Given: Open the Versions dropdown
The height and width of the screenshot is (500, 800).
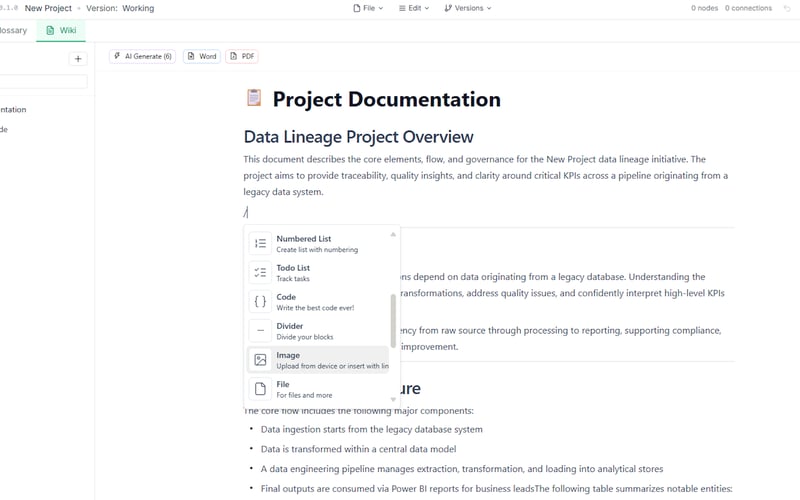Looking at the screenshot, I should [467, 8].
